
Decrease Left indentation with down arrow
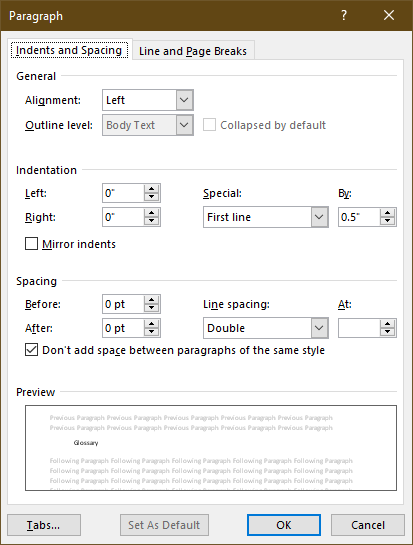click(152, 197)
